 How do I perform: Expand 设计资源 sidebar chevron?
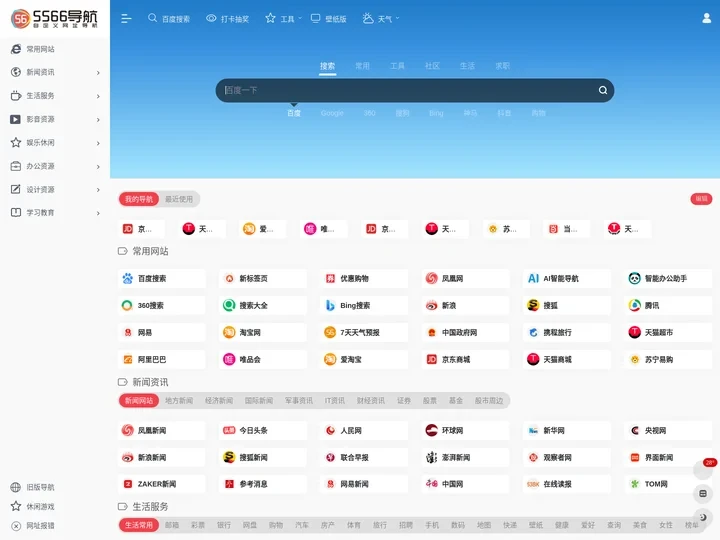click(x=98, y=190)
